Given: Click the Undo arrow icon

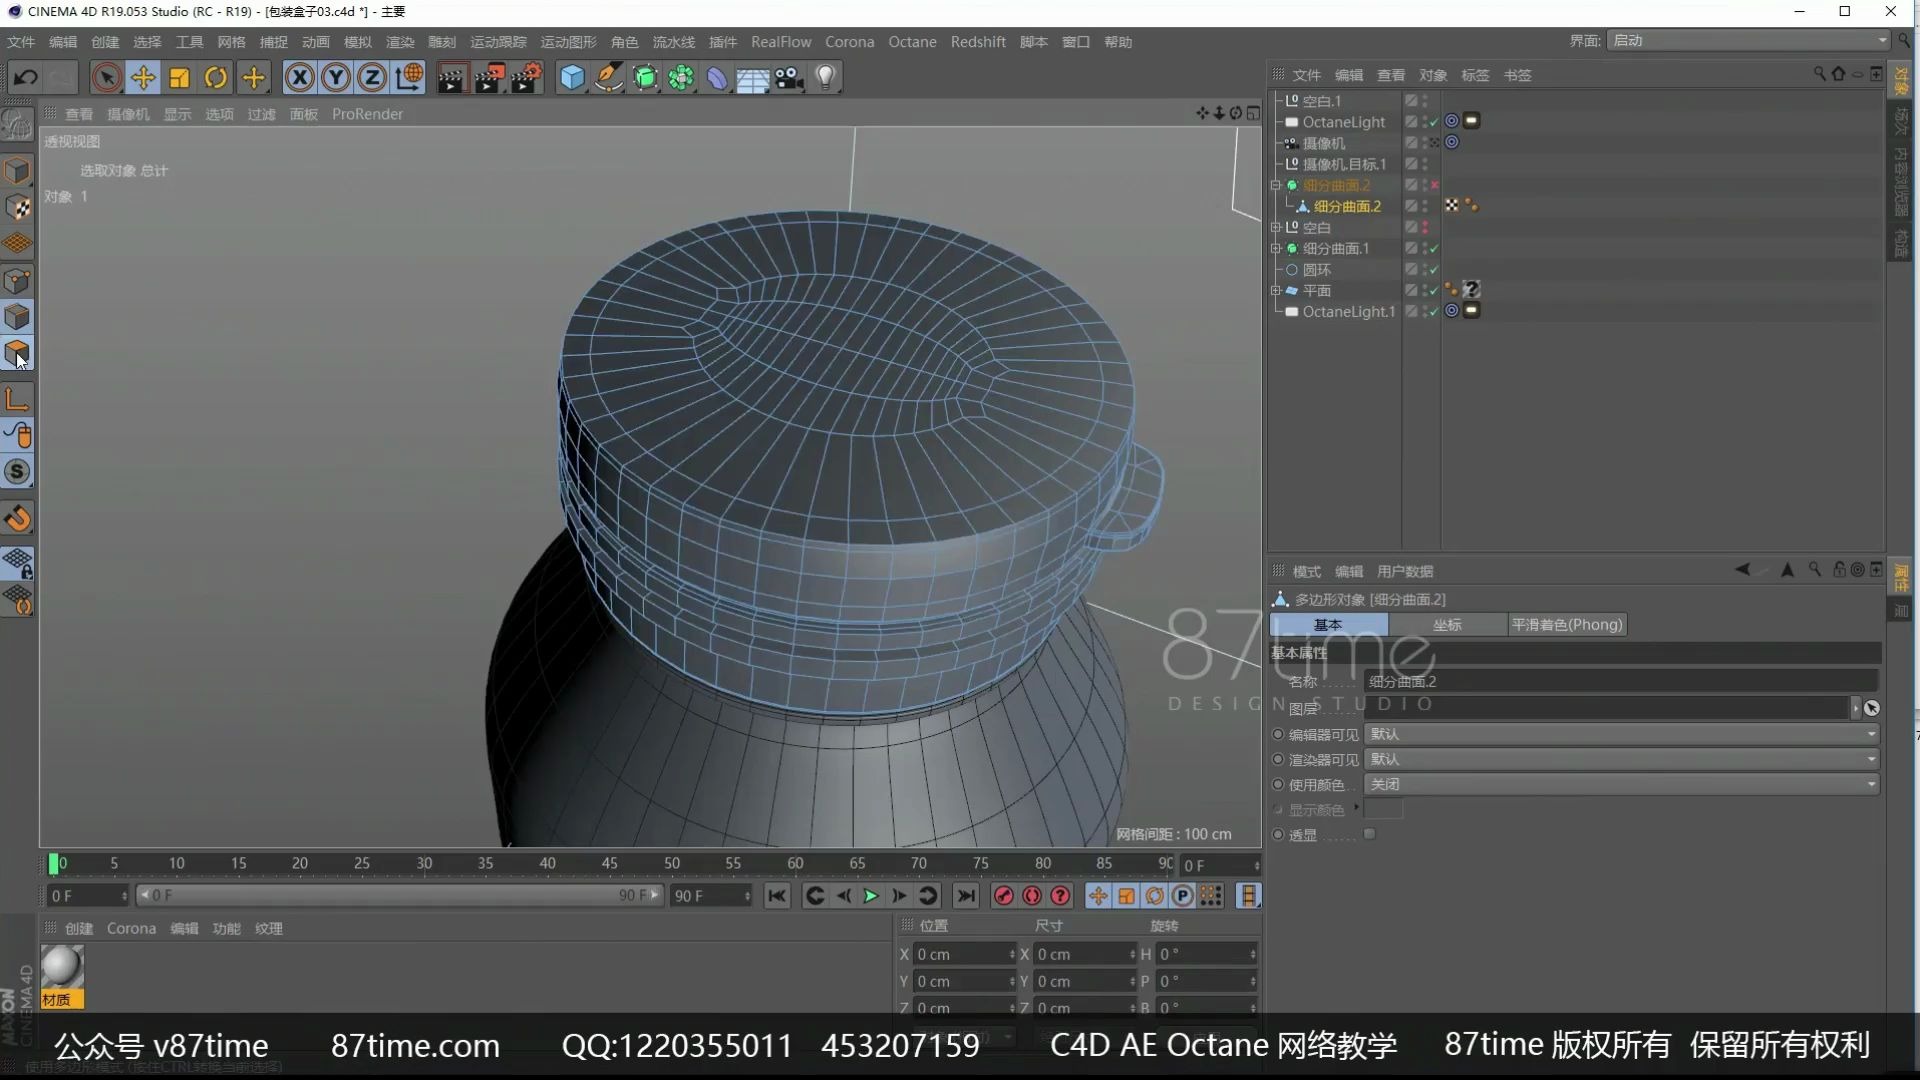Looking at the screenshot, I should pos(26,77).
